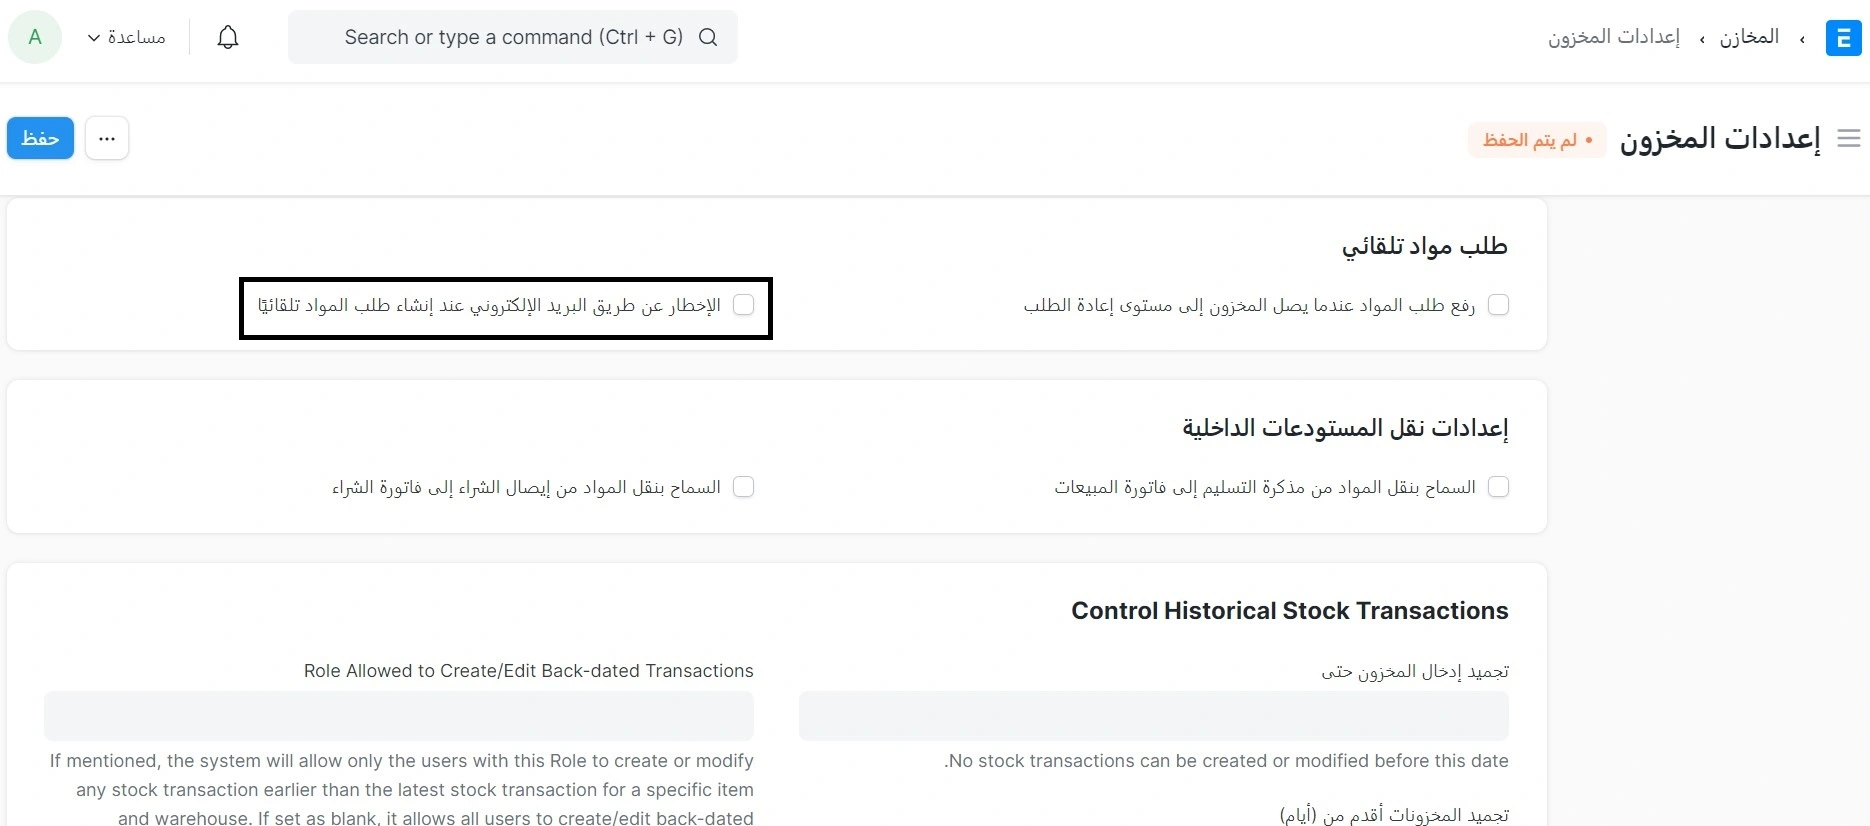Check السماح بنقل المواد من مذكرة التسليم
Image resolution: width=1870 pixels, height=826 pixels.
coord(1498,486)
